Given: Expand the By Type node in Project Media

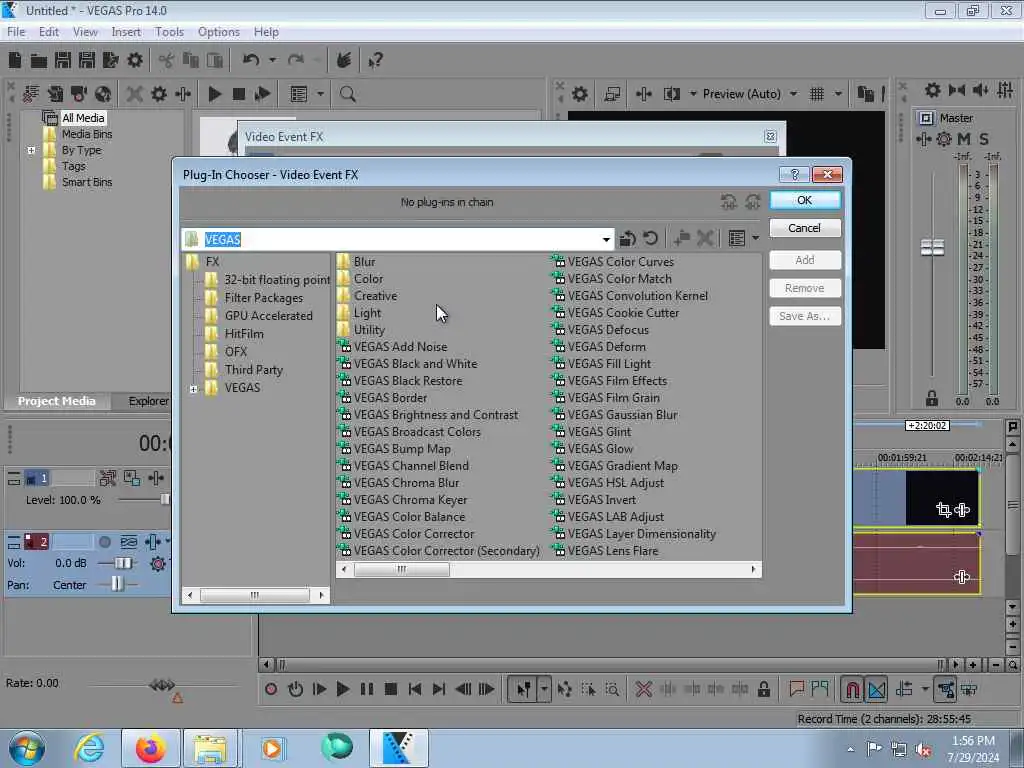Looking at the screenshot, I should (x=31, y=150).
